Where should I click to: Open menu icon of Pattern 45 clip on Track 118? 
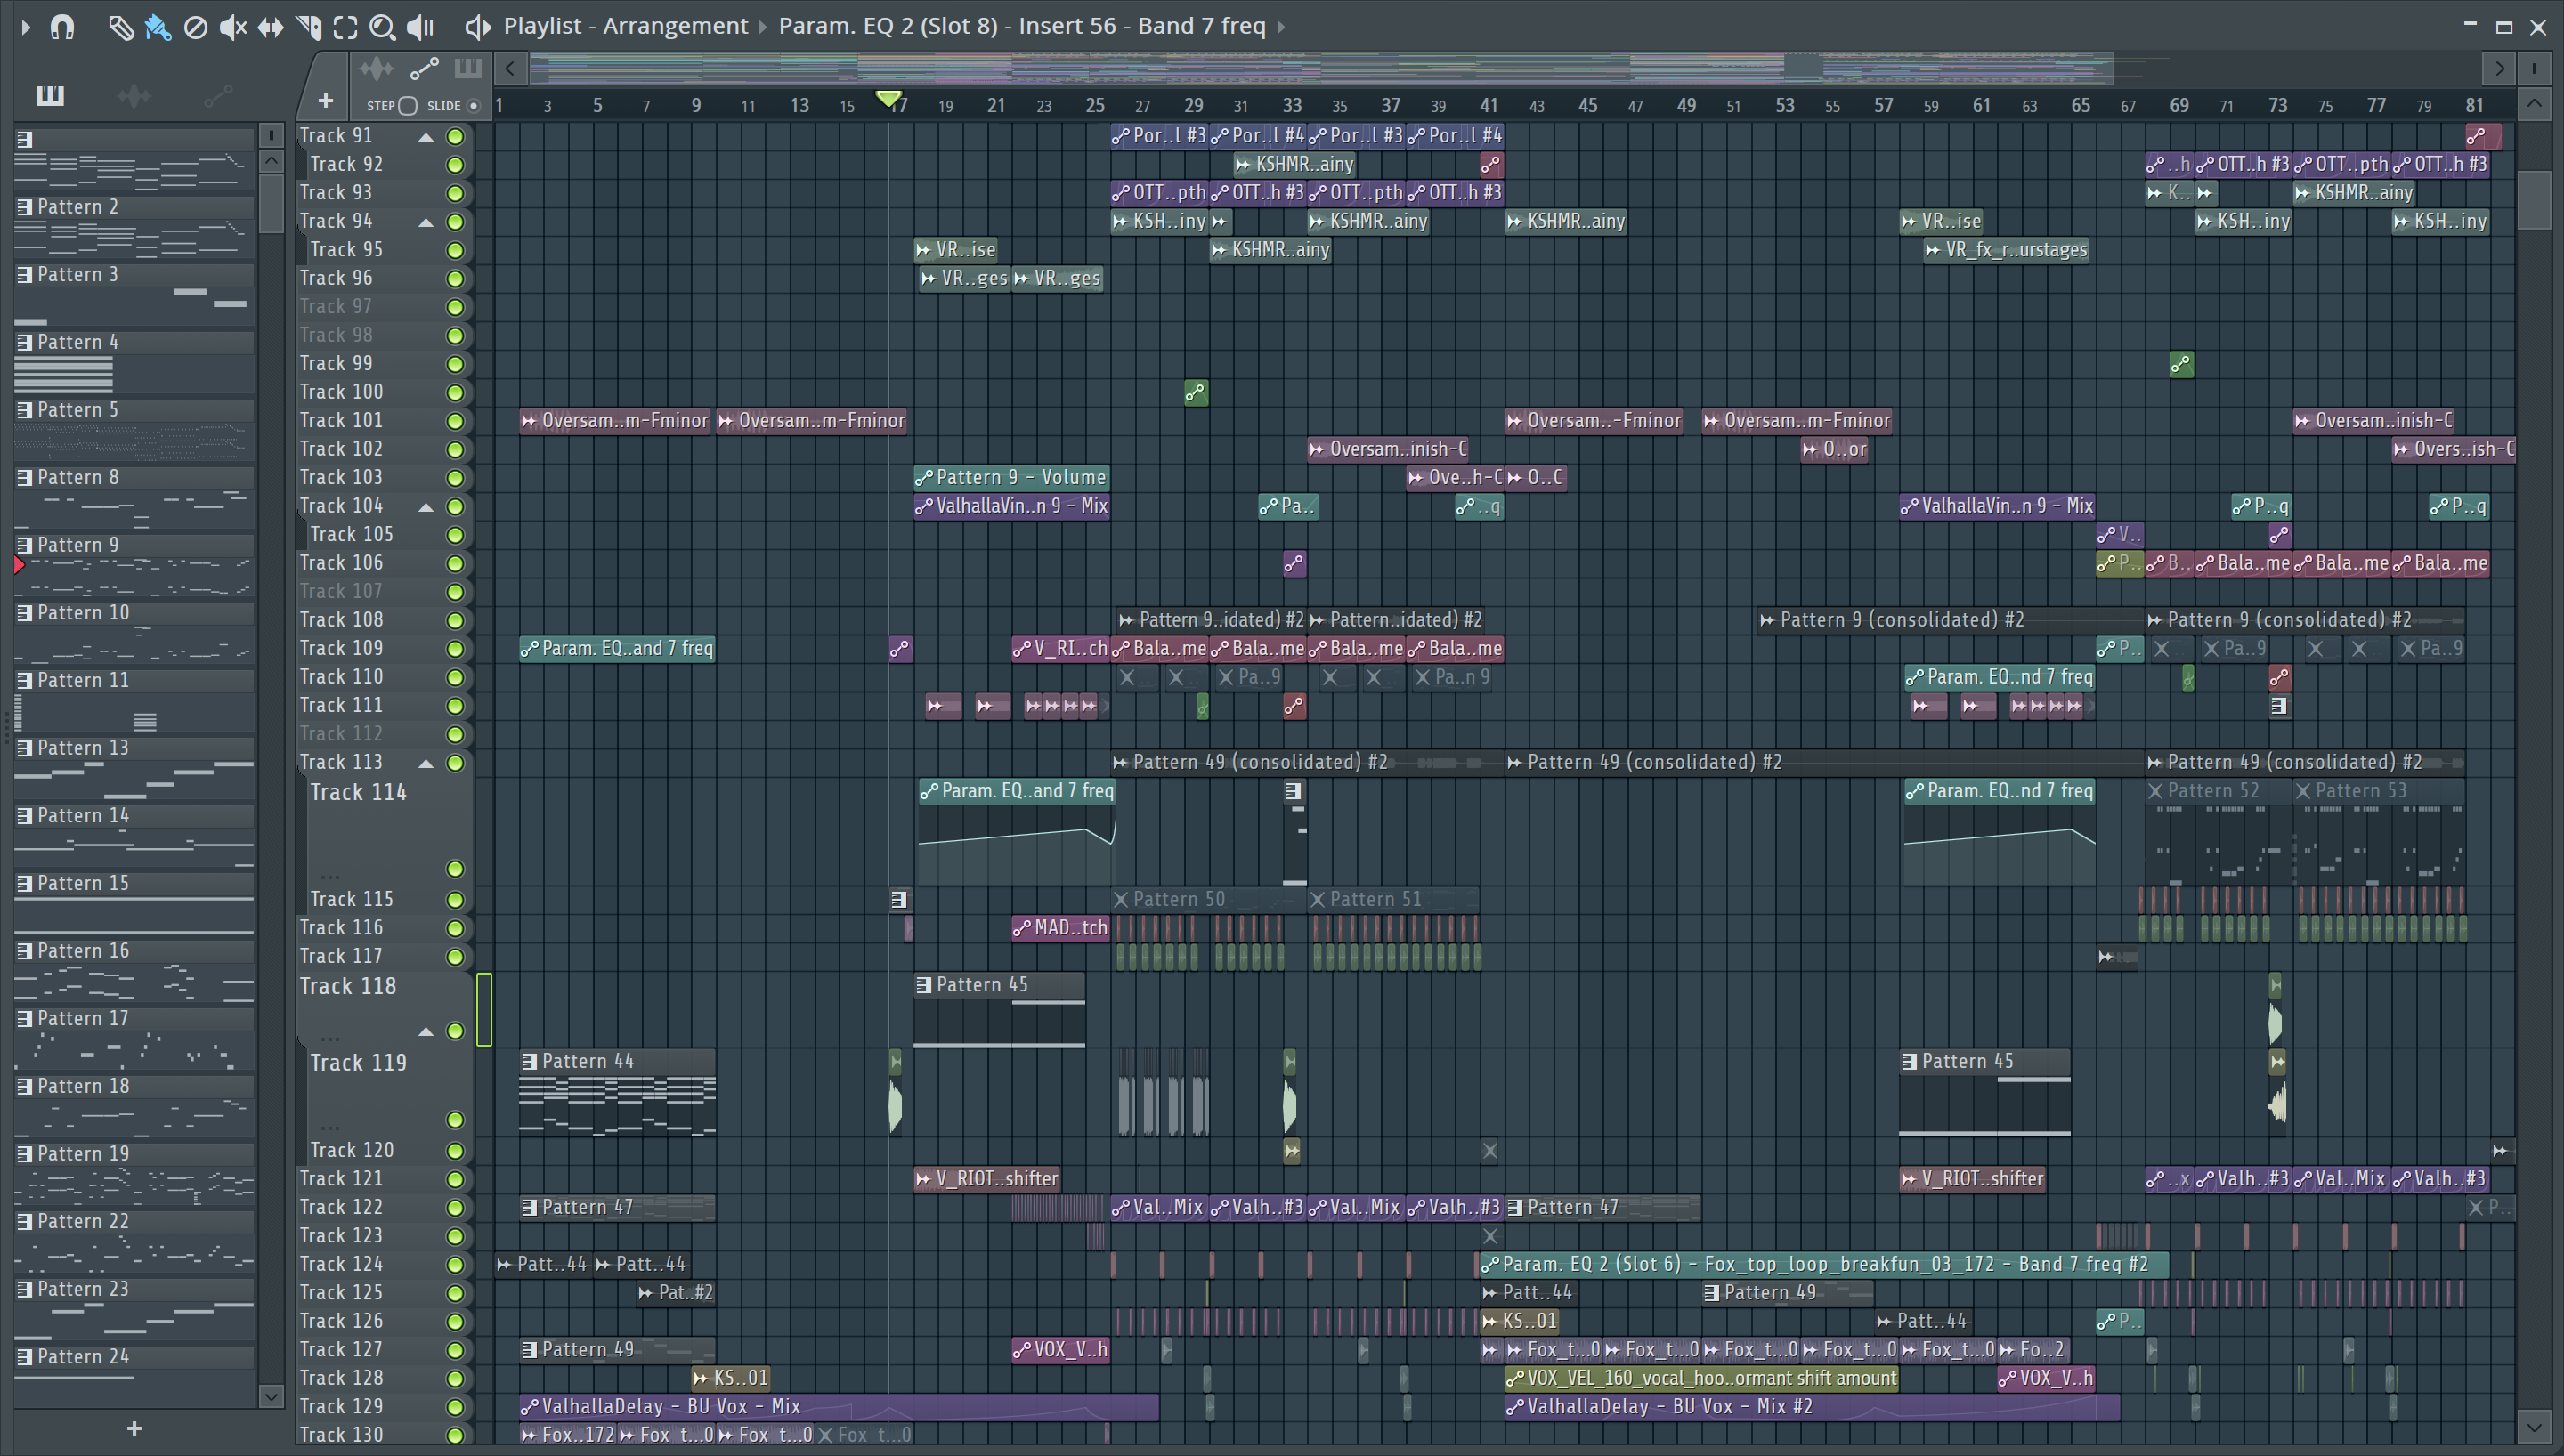924,985
